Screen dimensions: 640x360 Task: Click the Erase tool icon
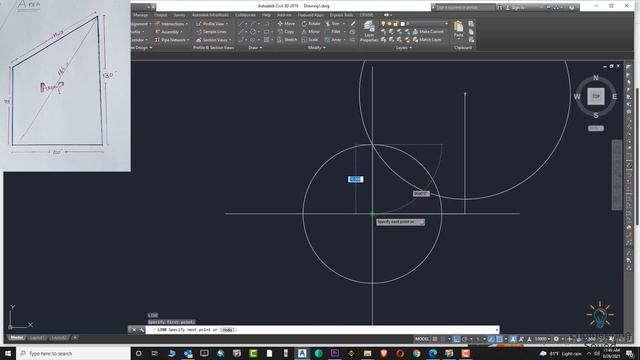pyautogui.click(x=353, y=24)
